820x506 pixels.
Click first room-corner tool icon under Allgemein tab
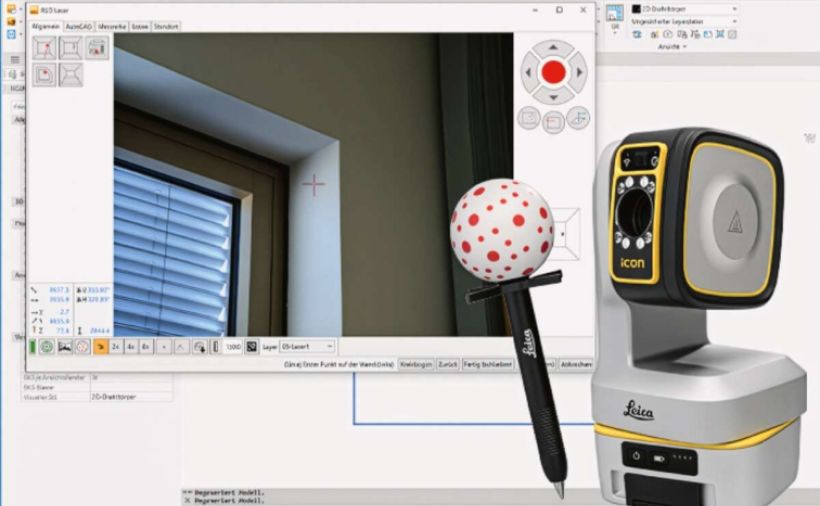coord(44,48)
